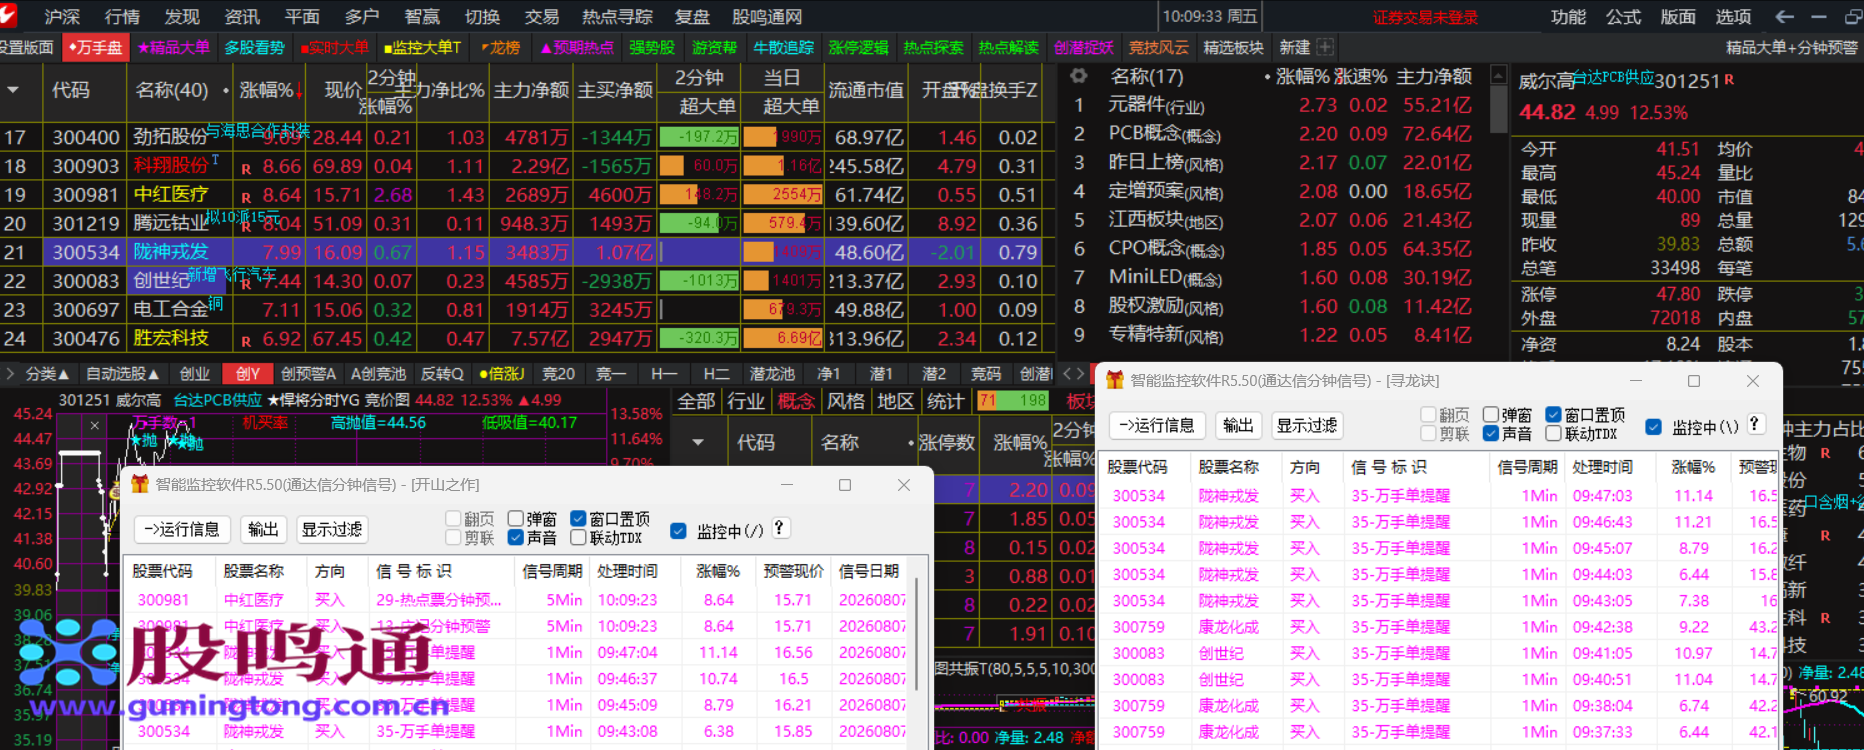This screenshot has height=750, width=1864.
Task: Toggle 弹窗 checkbox in 开山之作 window
Action: tap(516, 518)
